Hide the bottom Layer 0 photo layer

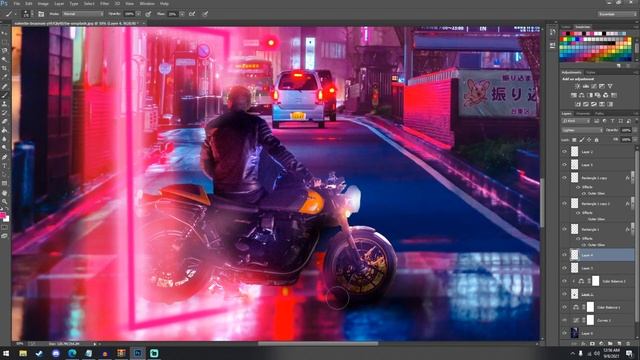564,333
